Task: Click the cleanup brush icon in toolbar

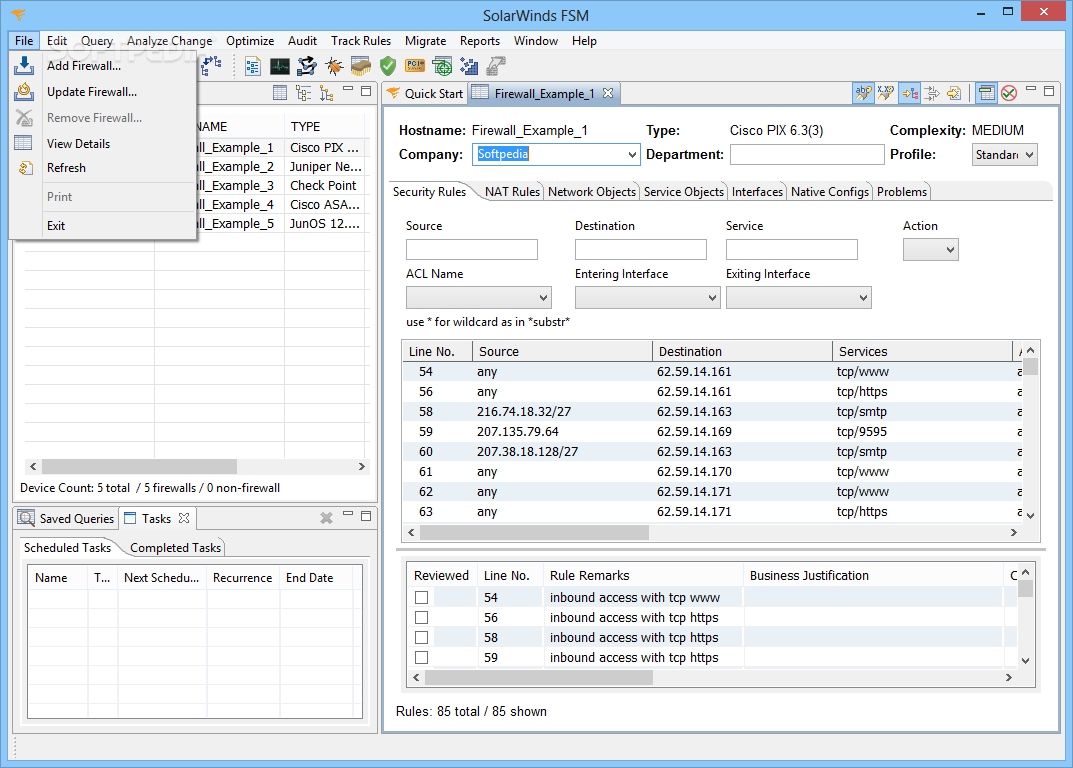Action: click(x=361, y=66)
